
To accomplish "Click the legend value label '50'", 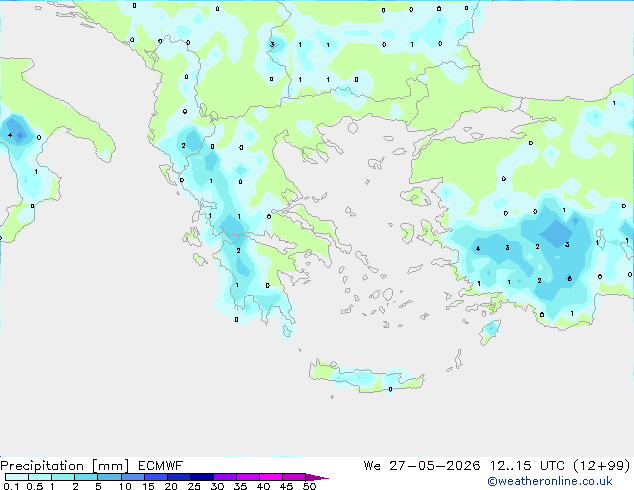I will [x=309, y=486].
